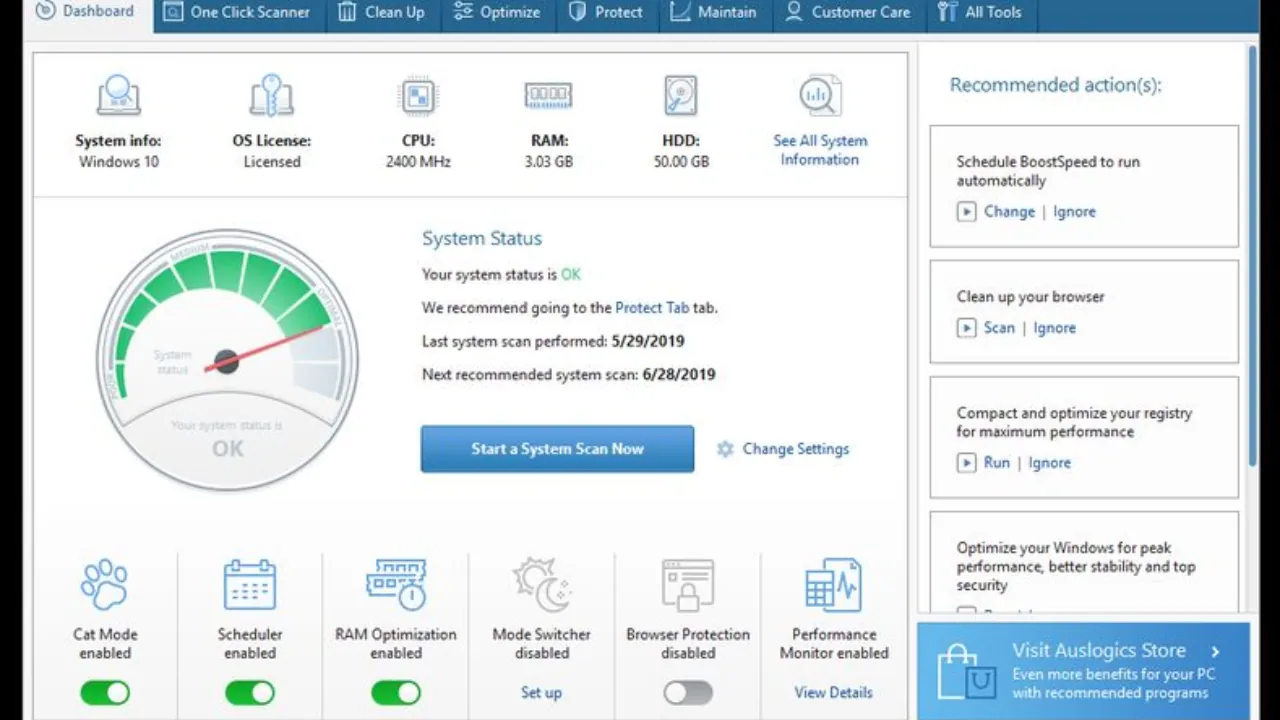Click the Mode Switcher sun-moon icon
The height and width of the screenshot is (720, 1280).
(541, 586)
